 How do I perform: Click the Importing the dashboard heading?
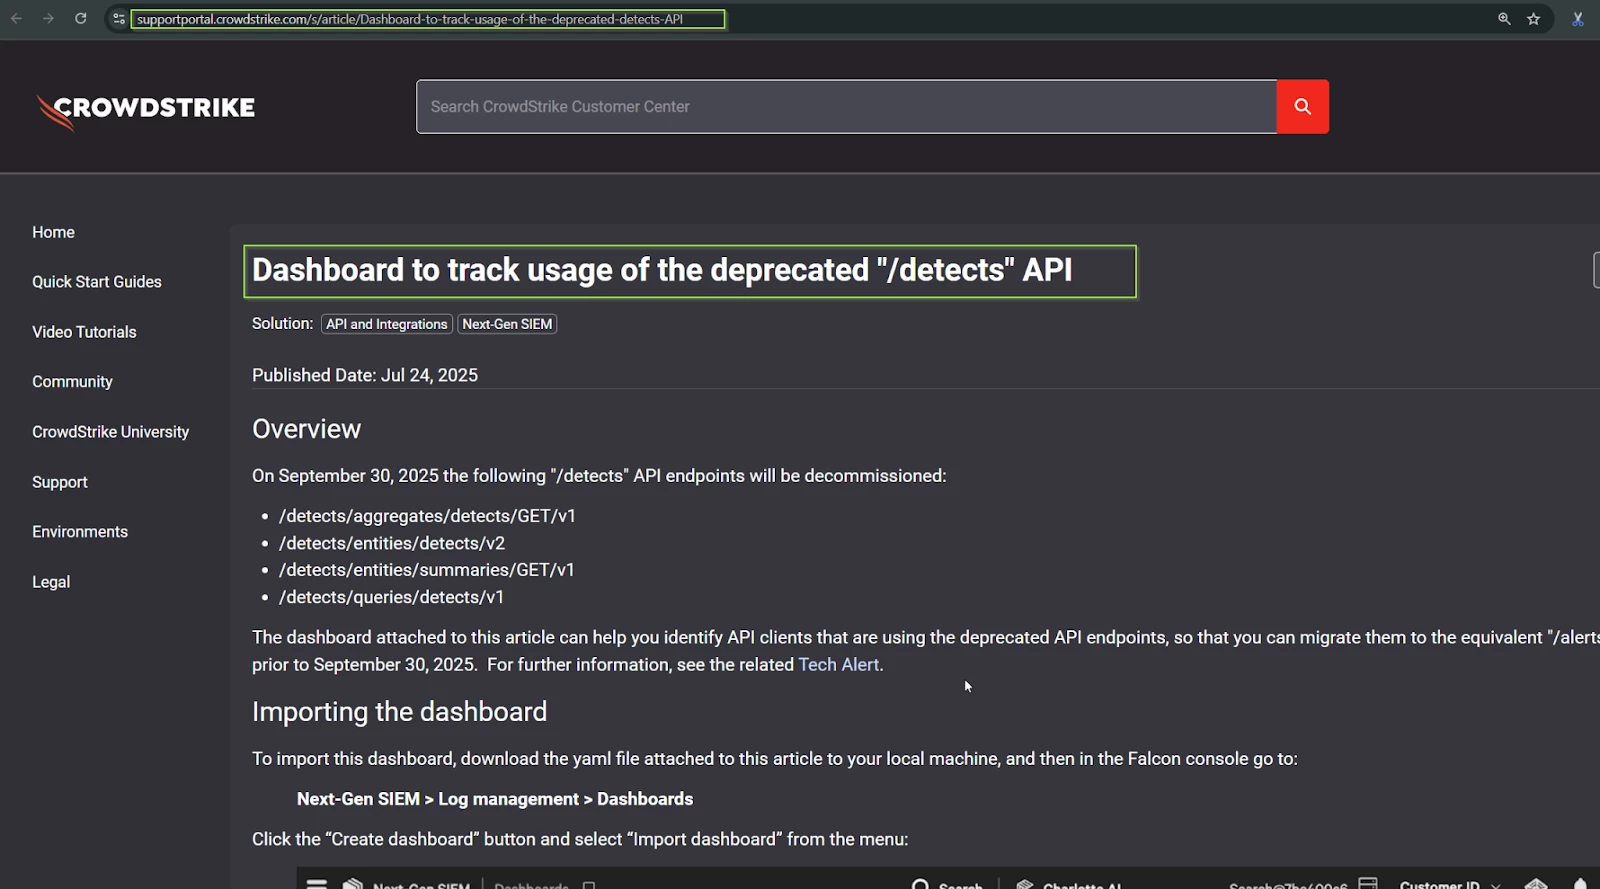point(399,712)
